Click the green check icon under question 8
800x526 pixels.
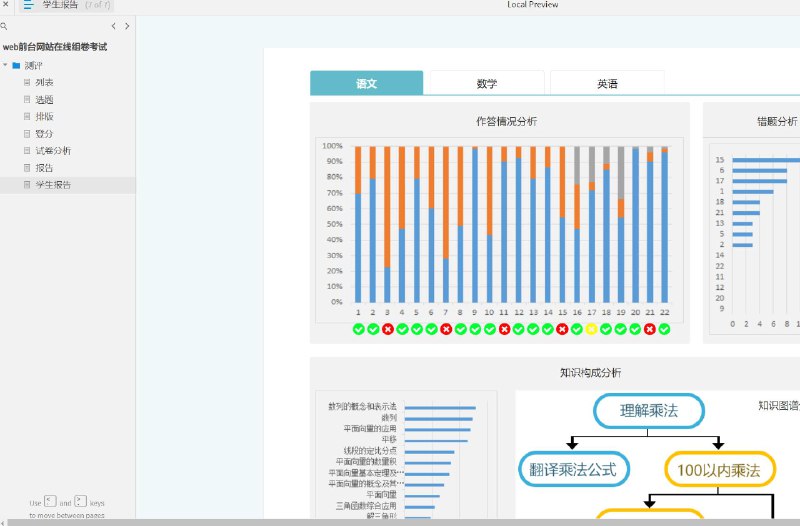[x=460, y=330]
